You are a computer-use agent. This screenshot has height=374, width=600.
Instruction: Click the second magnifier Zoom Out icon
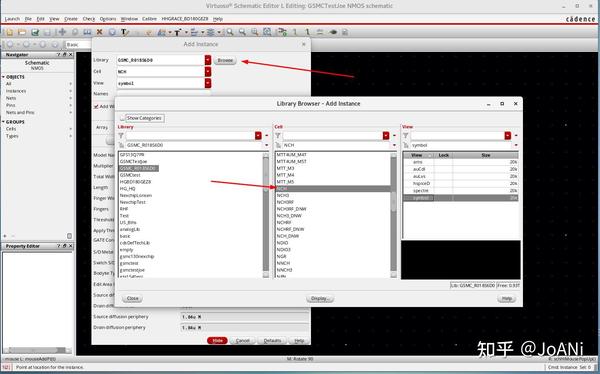point(242,33)
